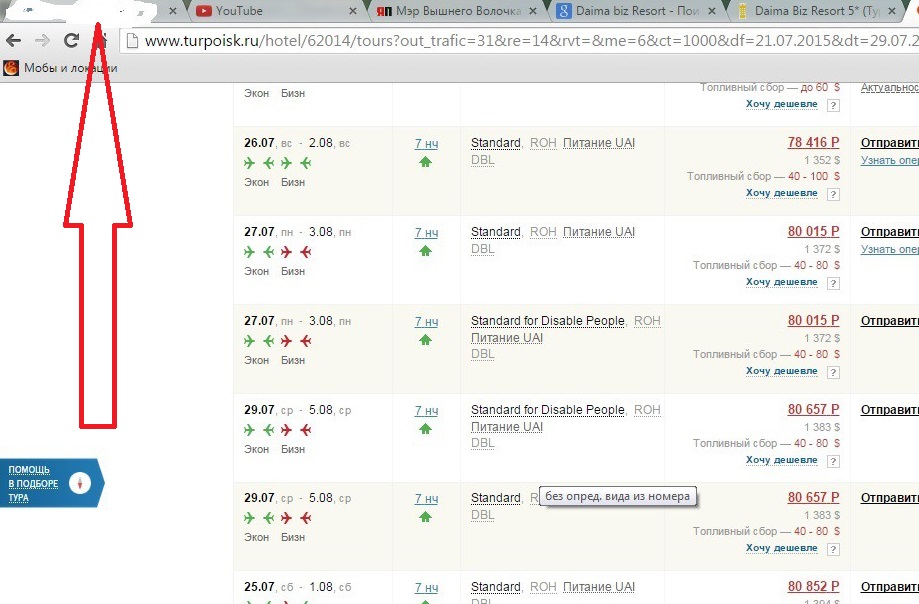Screen dimensions: 919x604
Task: Click Standard for Disable People in the 27.07 row
Action: click(547, 321)
